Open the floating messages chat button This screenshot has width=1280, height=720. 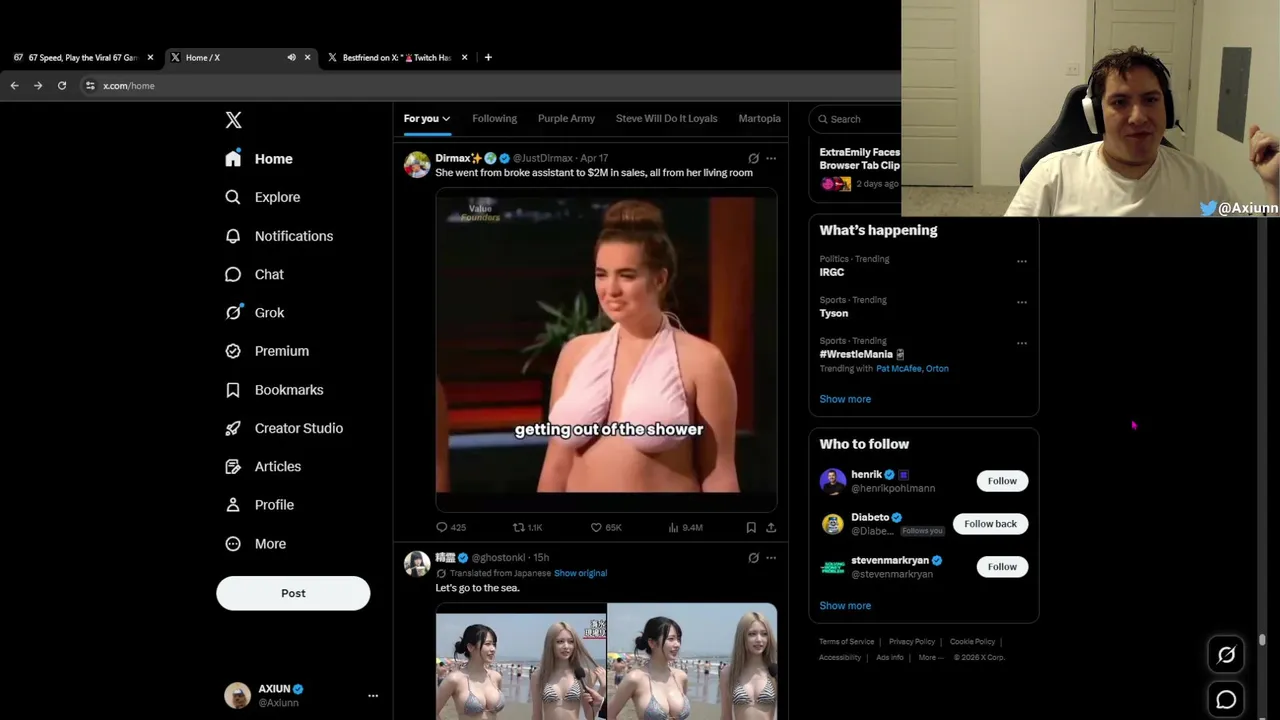click(1226, 700)
